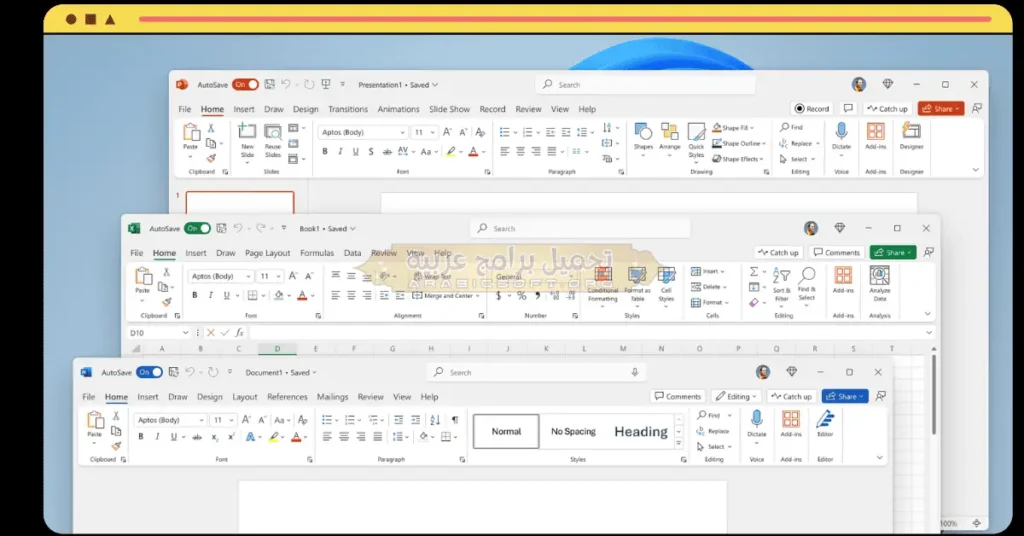Turn off AutoSave in Excel

pos(197,229)
